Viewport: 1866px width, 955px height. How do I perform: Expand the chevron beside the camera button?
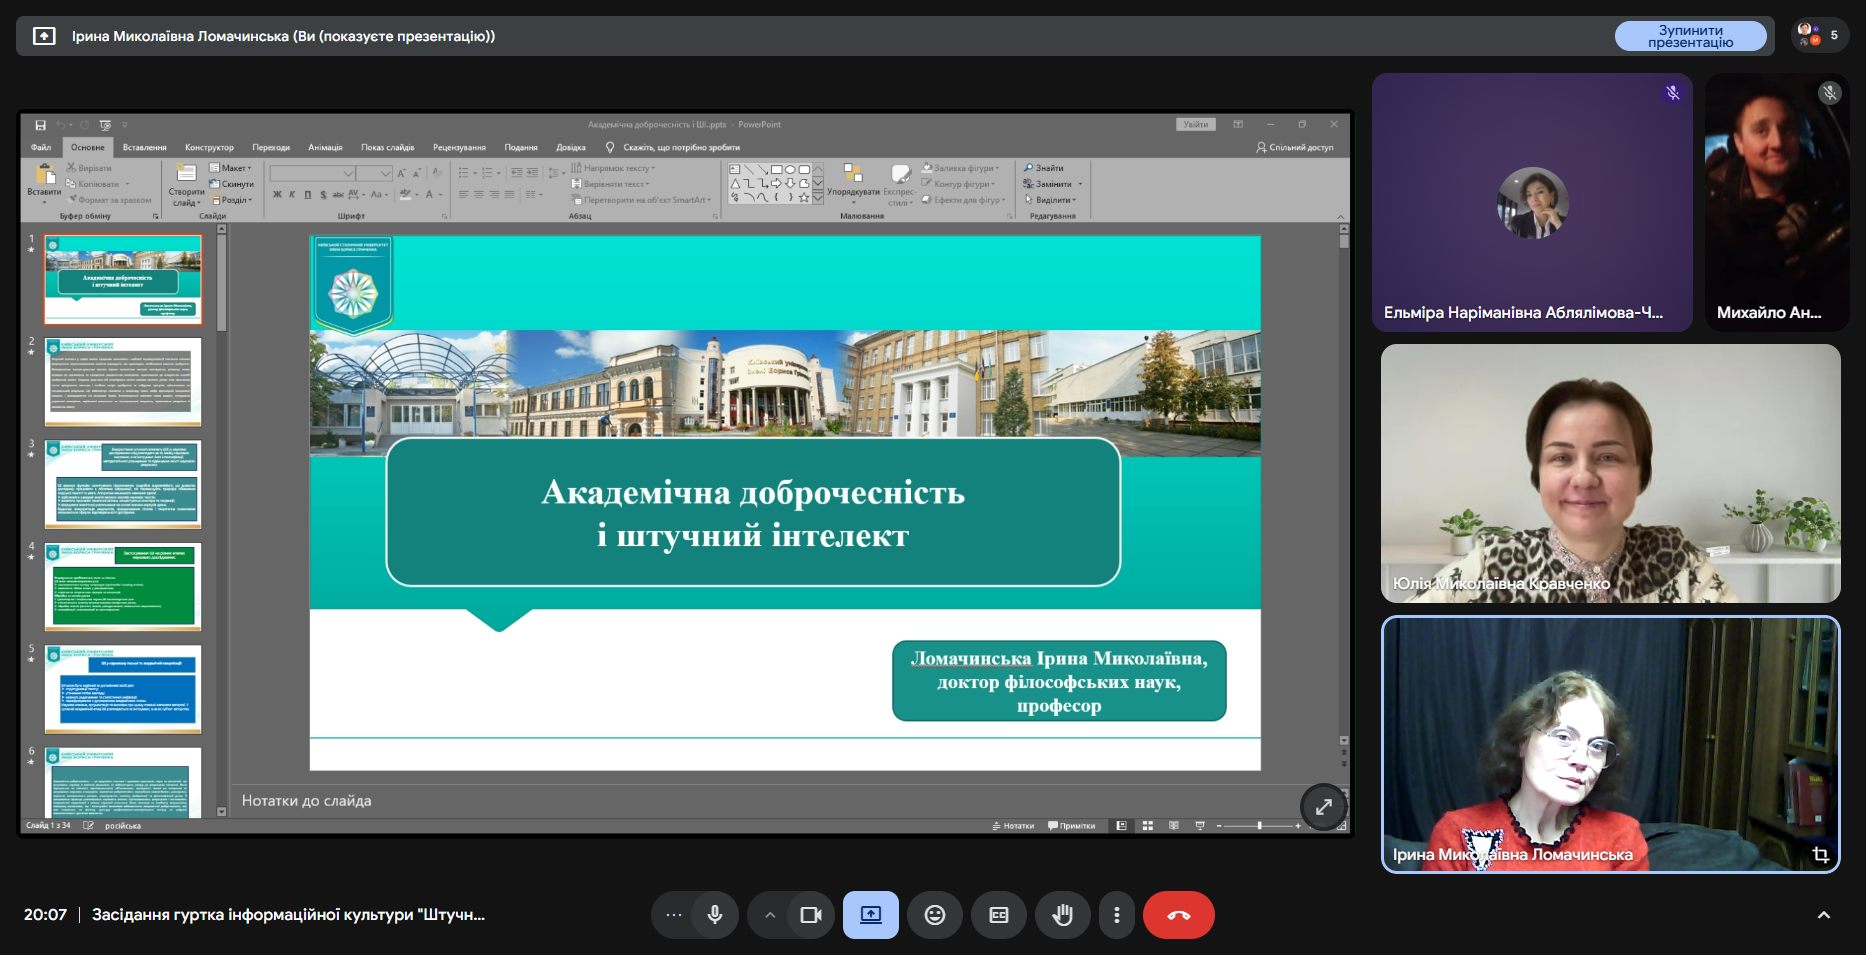click(769, 915)
